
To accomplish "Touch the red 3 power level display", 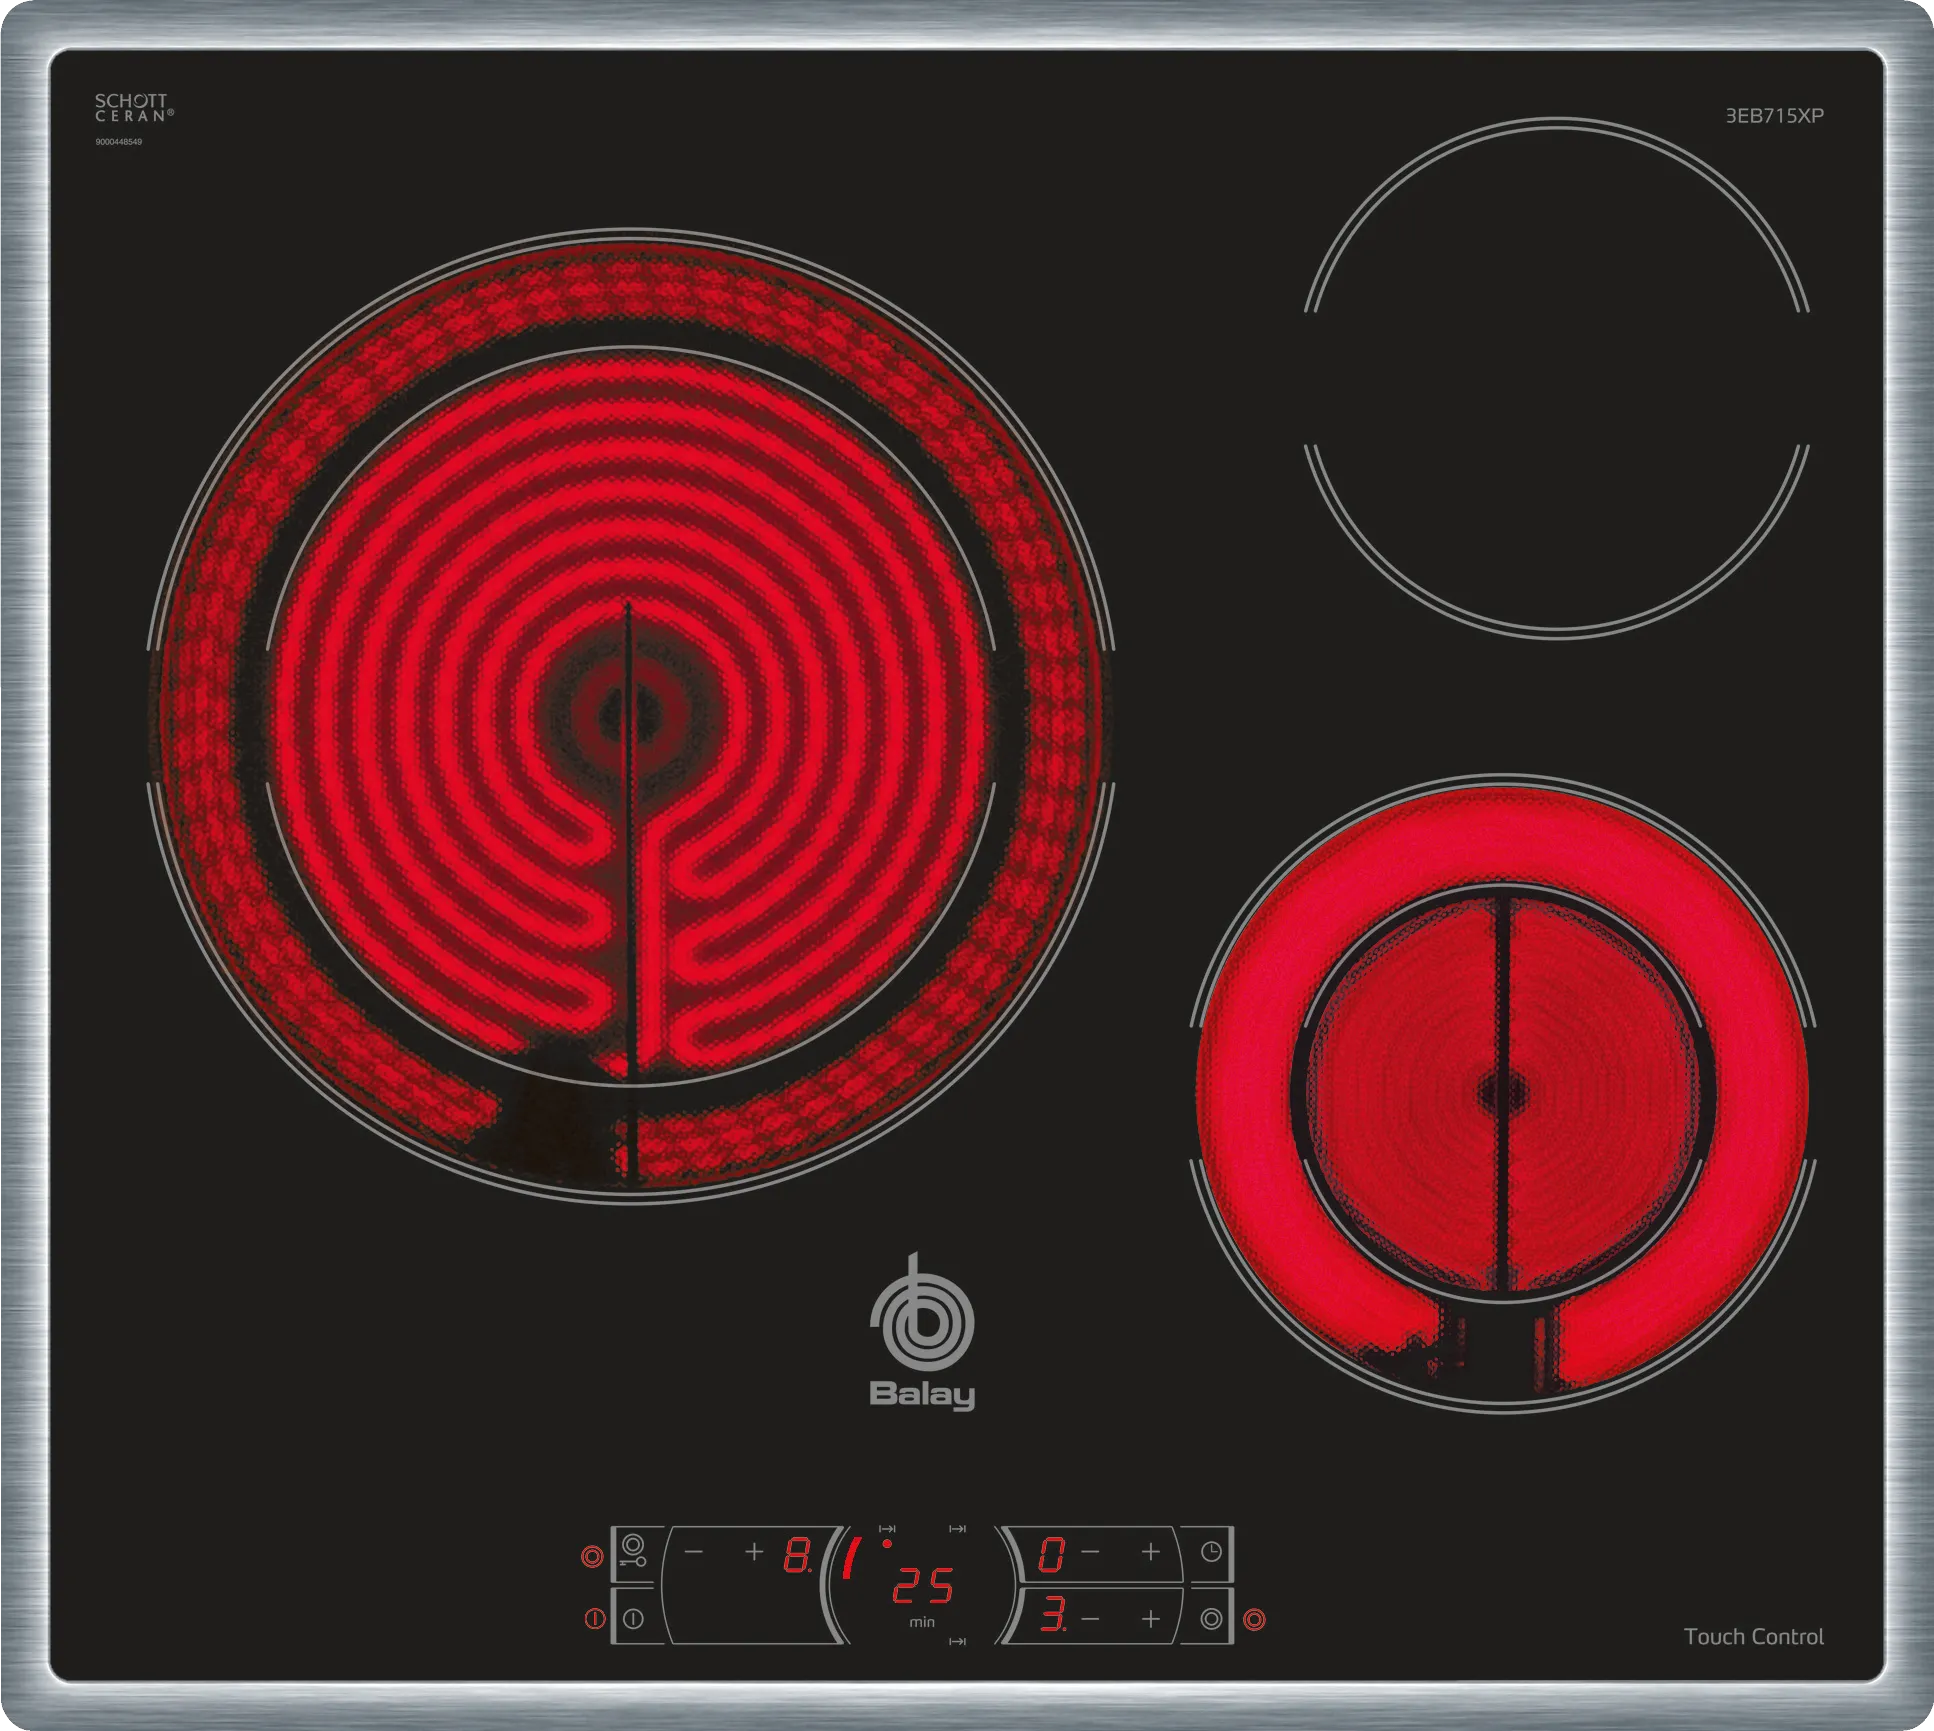I will click(x=1053, y=1614).
